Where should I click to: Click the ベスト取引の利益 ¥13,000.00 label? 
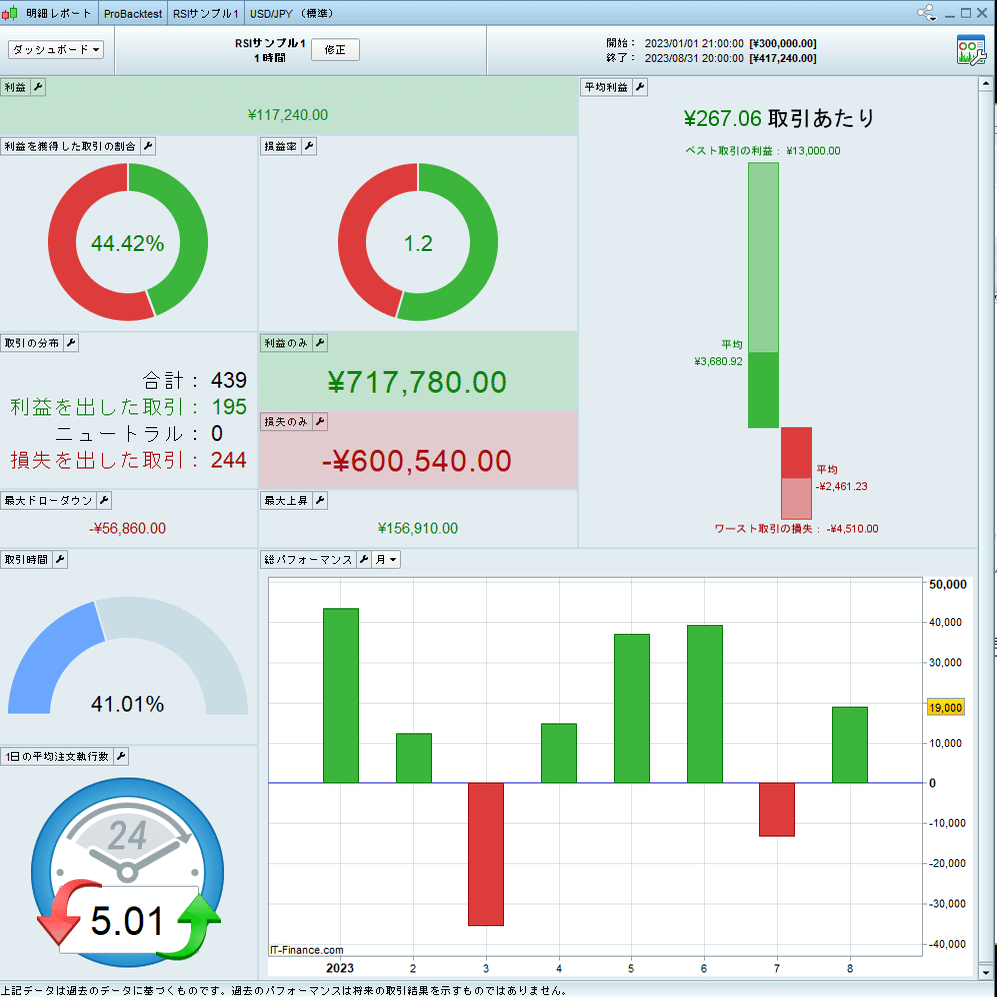[x=762, y=151]
